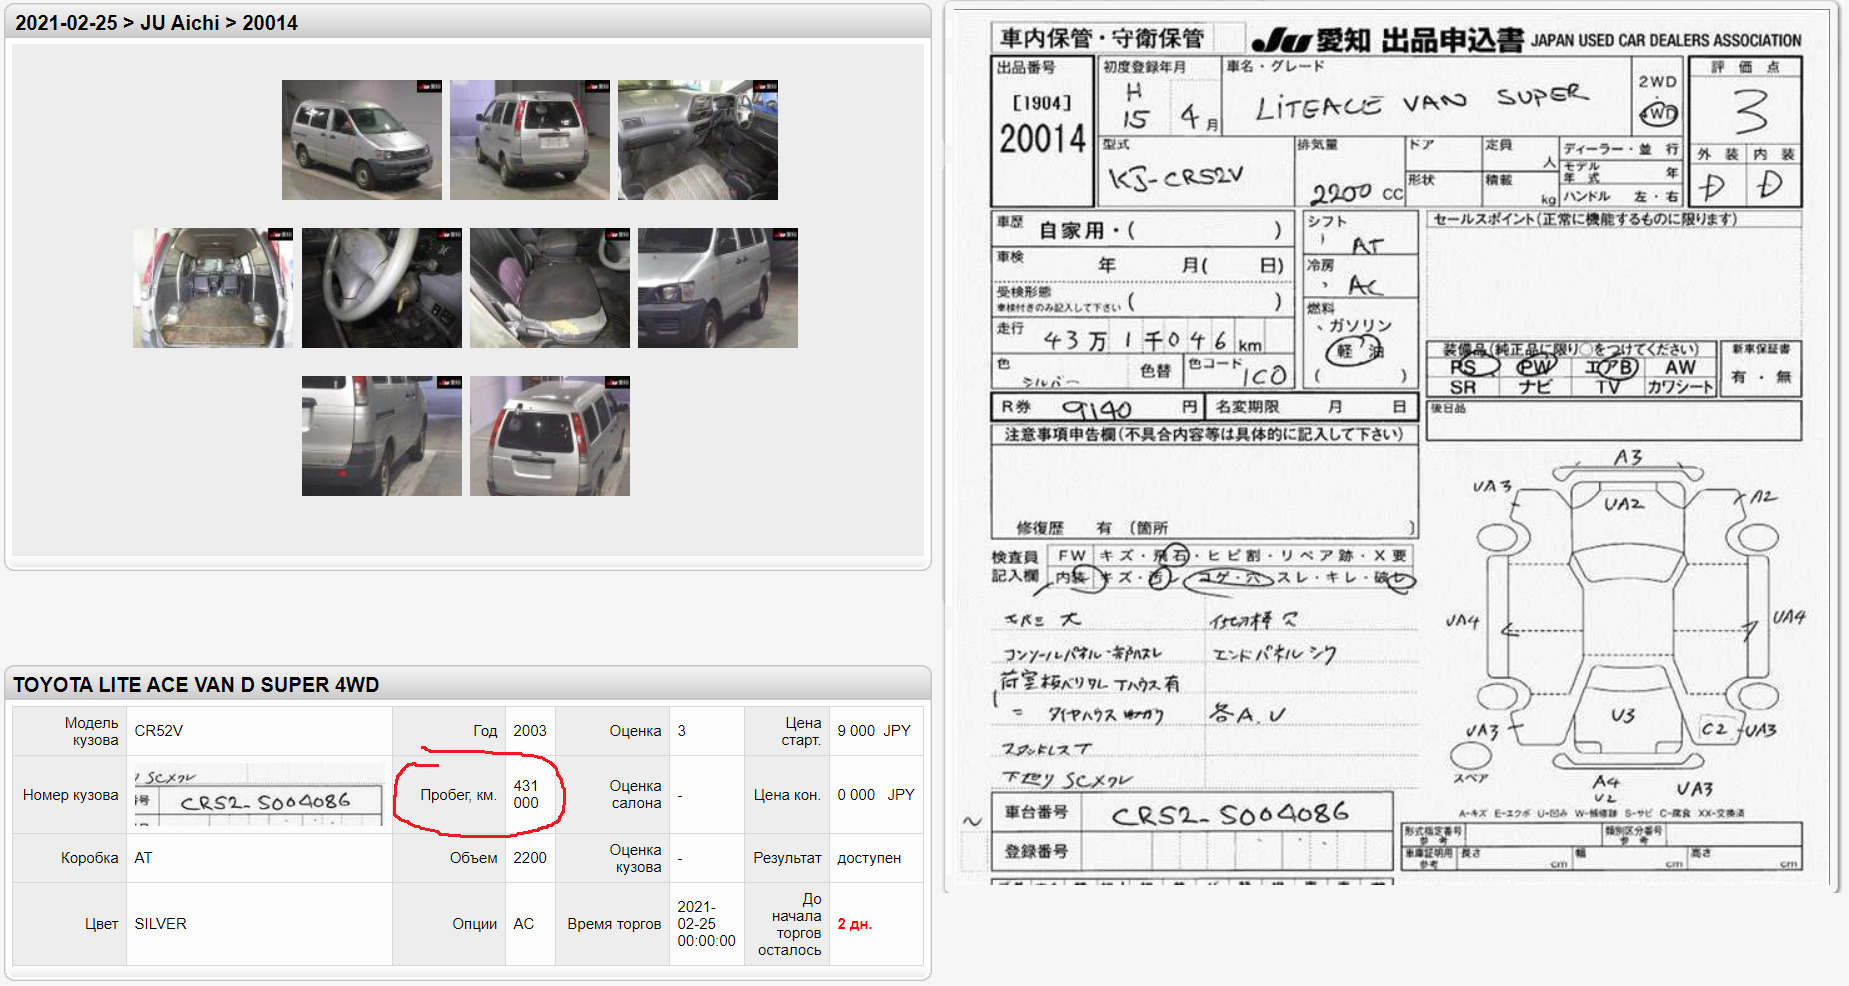
Task: Open the front-left view photo of the van
Action: (362, 140)
